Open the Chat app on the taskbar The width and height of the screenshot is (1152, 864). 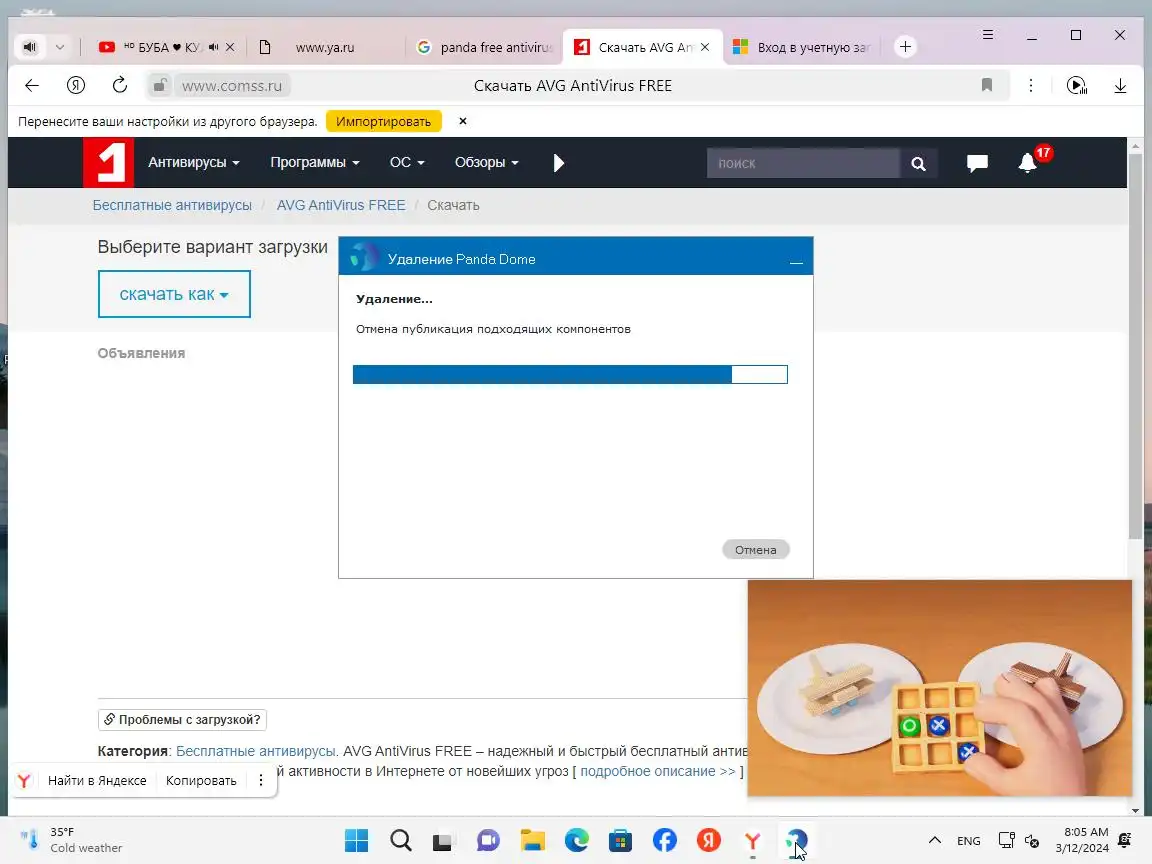(489, 840)
